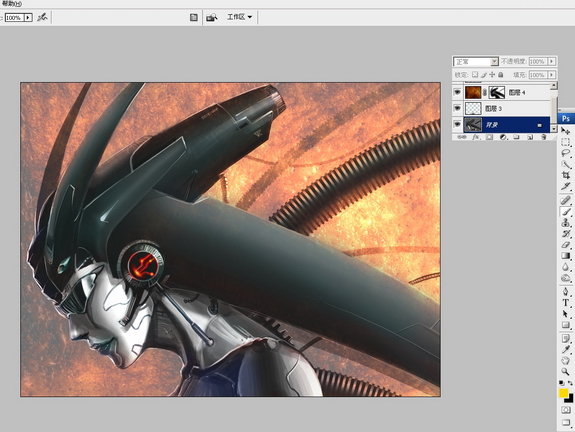Open the 工作区 workspace dropdown
Image resolution: width=575 pixels, height=432 pixels.
239,17
